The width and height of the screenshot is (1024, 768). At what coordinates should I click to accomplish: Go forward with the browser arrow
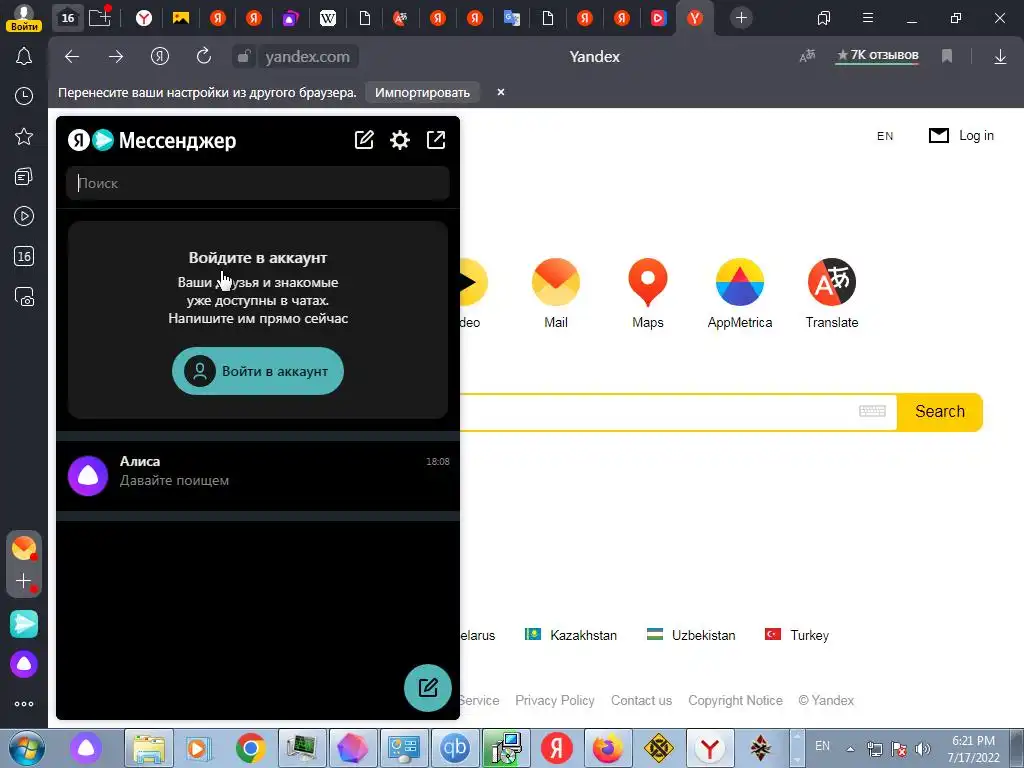(116, 57)
